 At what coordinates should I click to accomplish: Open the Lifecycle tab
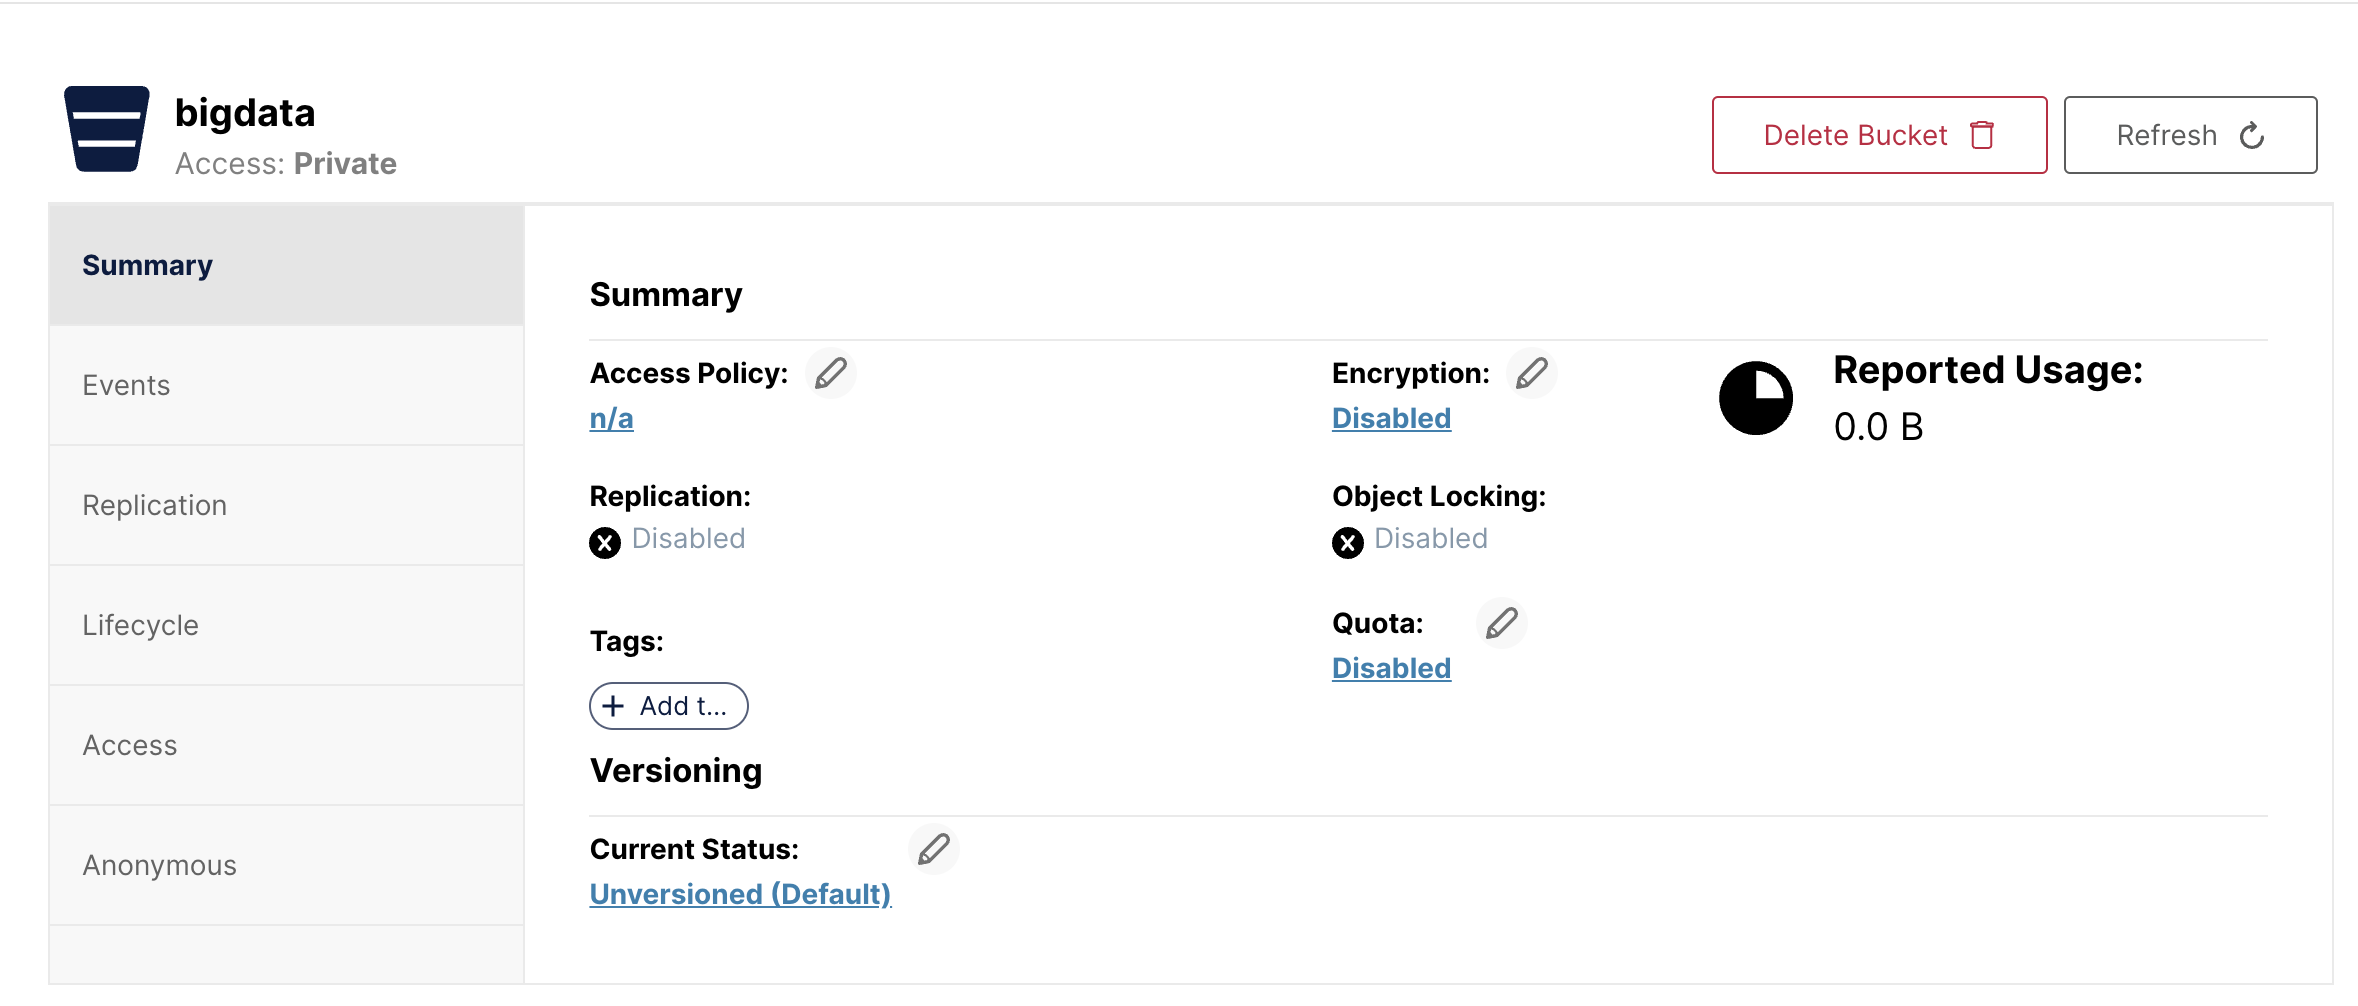[287, 625]
